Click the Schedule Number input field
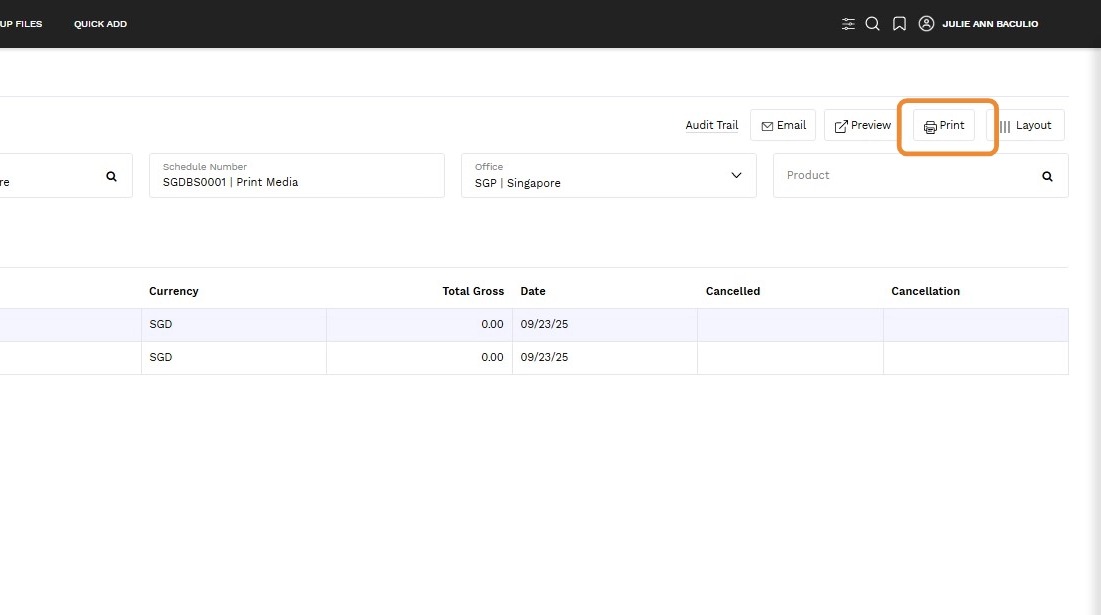 (296, 182)
